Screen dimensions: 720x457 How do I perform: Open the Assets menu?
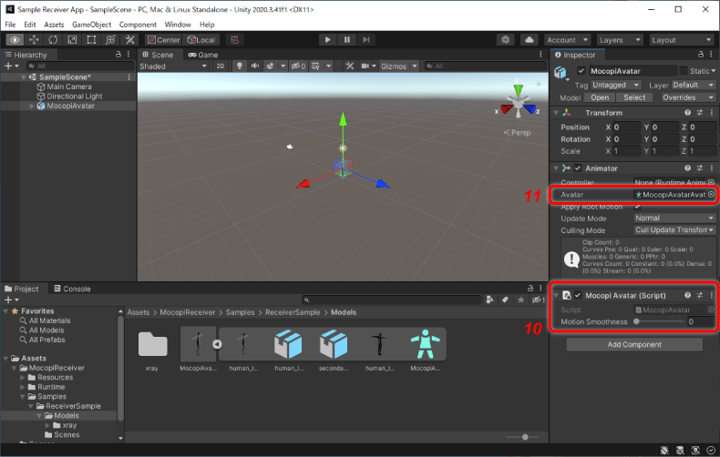pyautogui.click(x=54, y=24)
